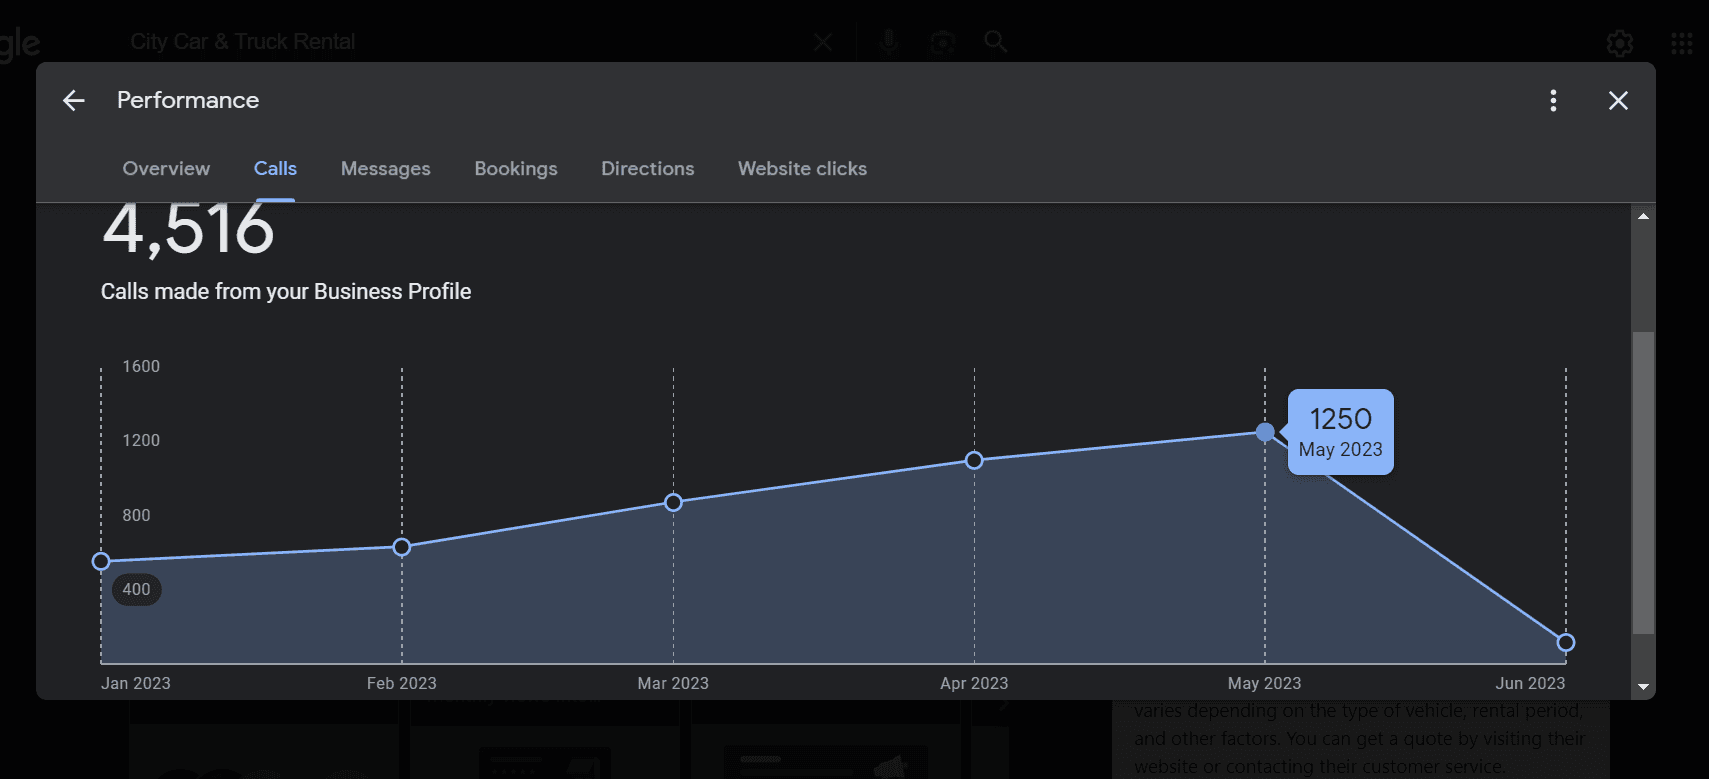The height and width of the screenshot is (779, 1709).
Task: View the Website clicks tab
Action: pos(802,169)
